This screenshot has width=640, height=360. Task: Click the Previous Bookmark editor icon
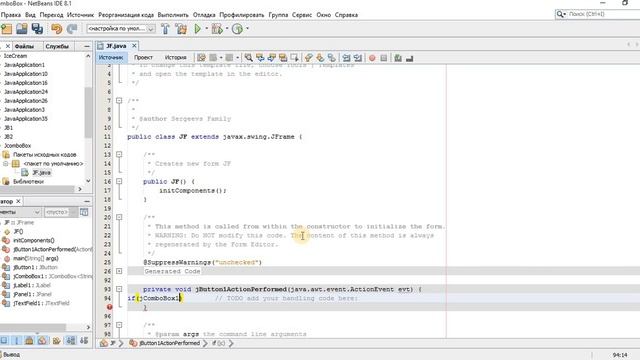pos(309,58)
